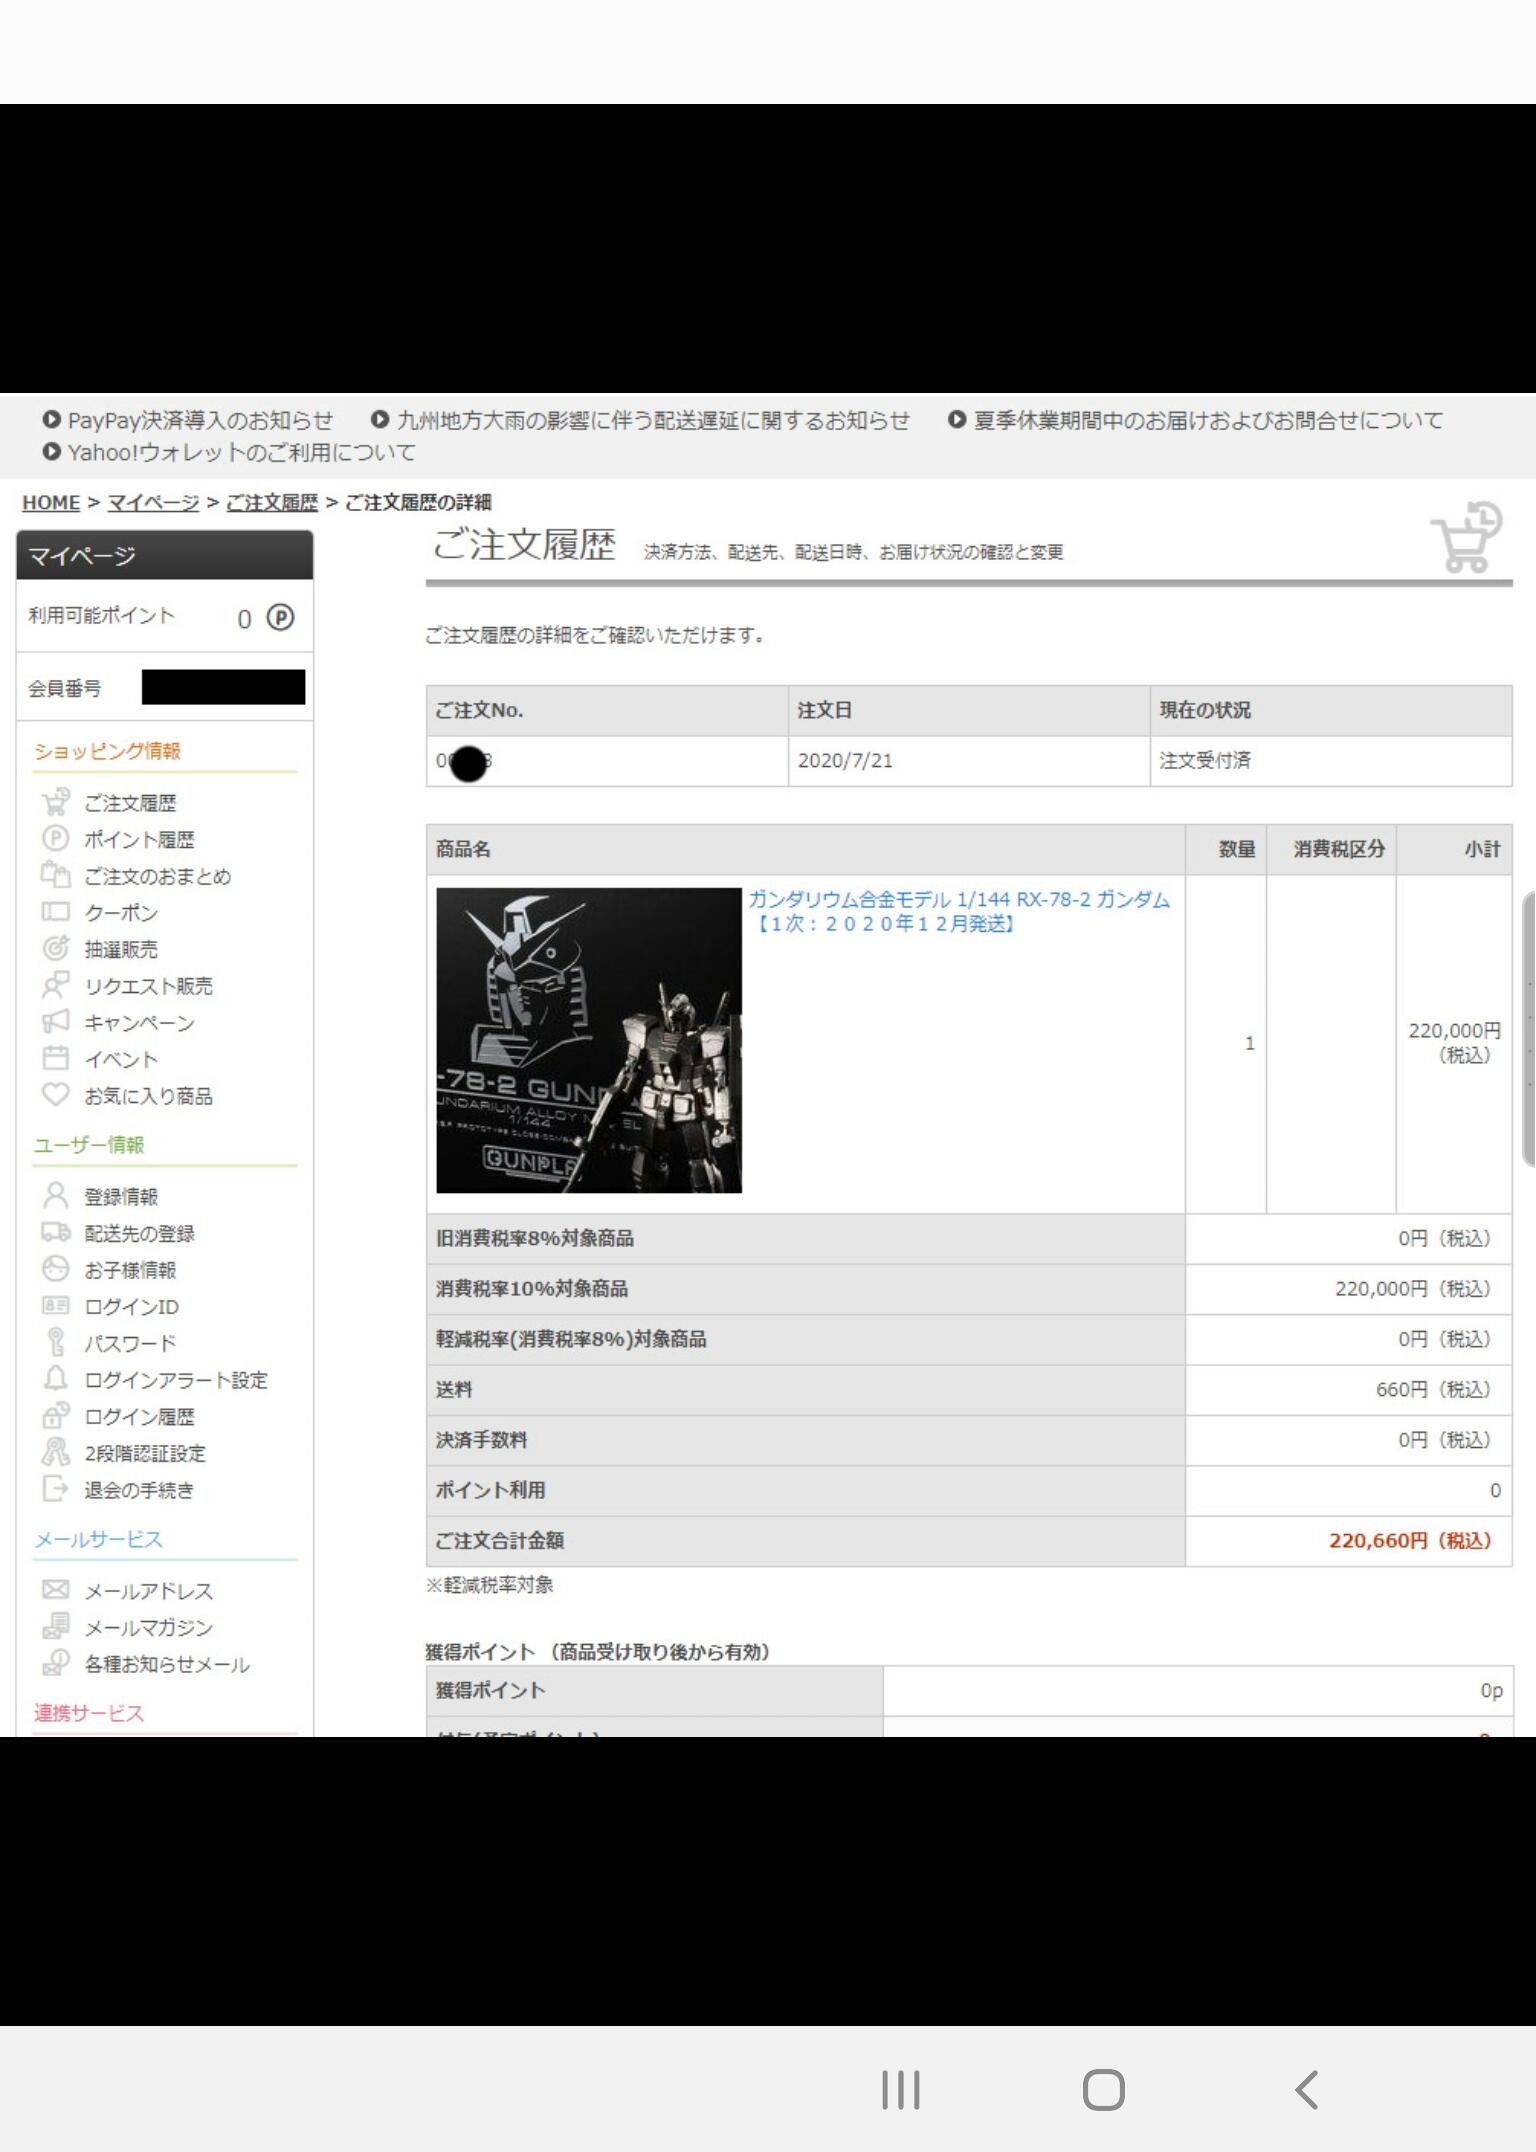Click the exit icon beside 退会の手続き
The height and width of the screenshot is (2152, 1536).
[x=56, y=1489]
